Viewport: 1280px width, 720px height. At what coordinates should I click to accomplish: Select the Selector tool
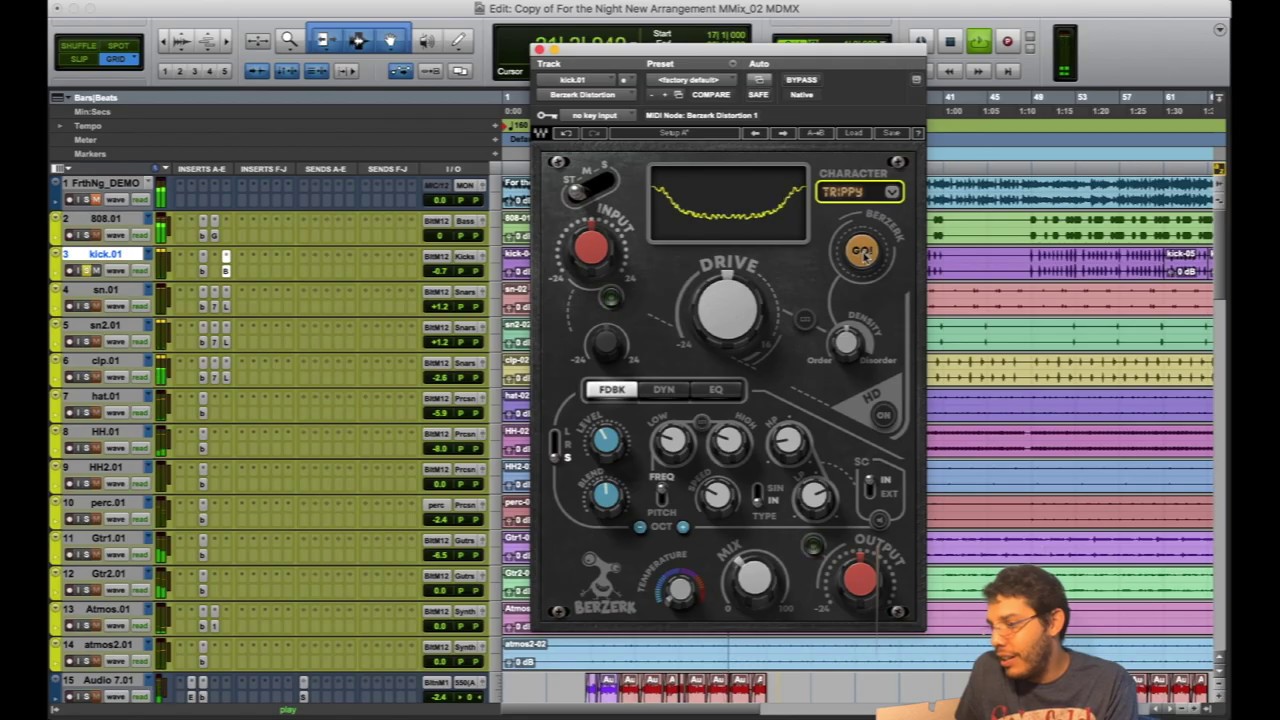point(357,41)
